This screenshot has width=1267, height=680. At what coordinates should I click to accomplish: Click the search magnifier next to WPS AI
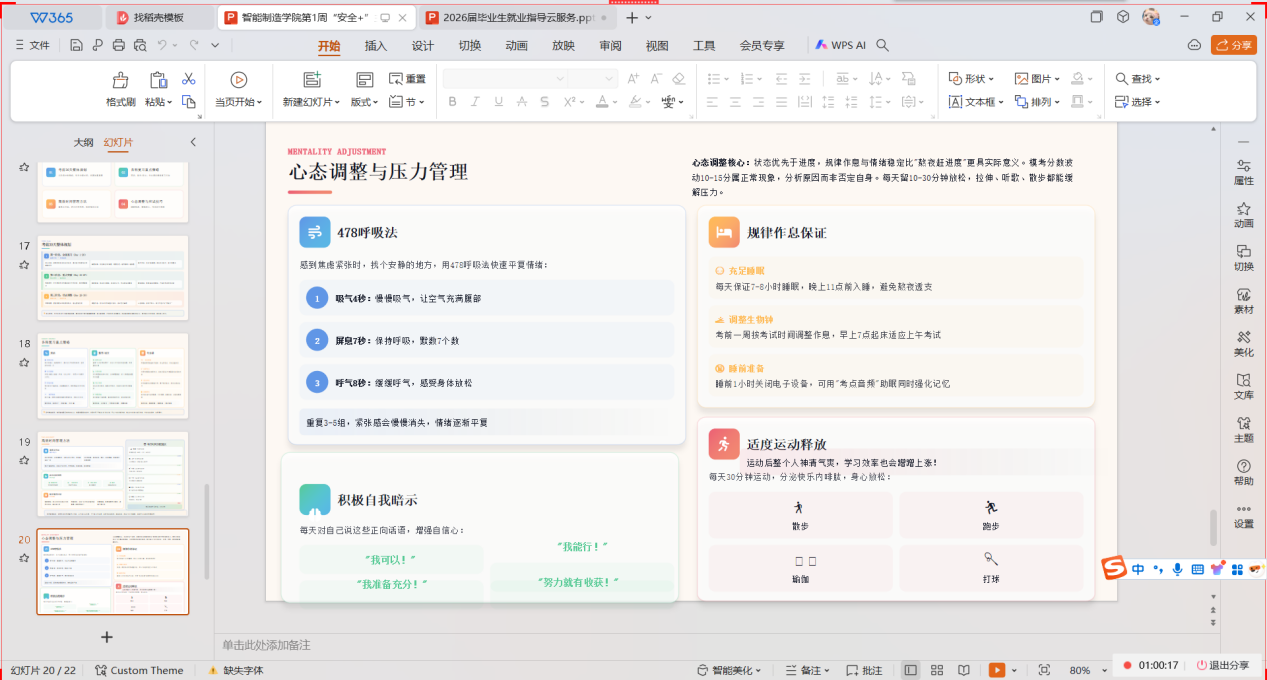[882, 45]
